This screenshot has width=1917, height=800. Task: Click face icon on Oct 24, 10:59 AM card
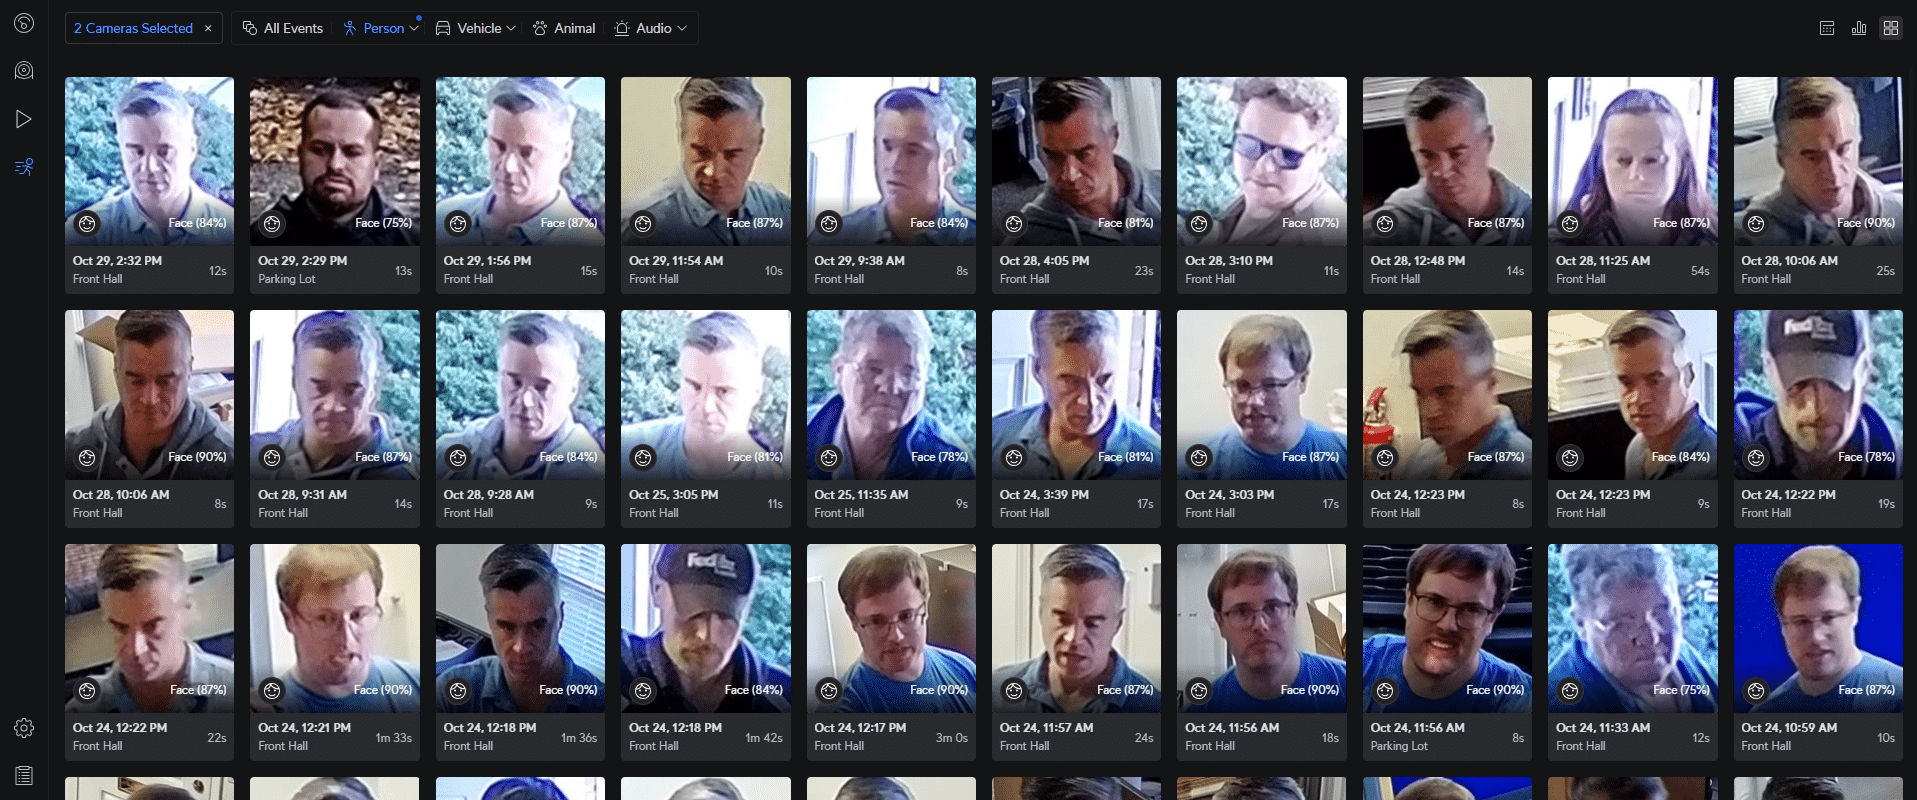click(1756, 691)
